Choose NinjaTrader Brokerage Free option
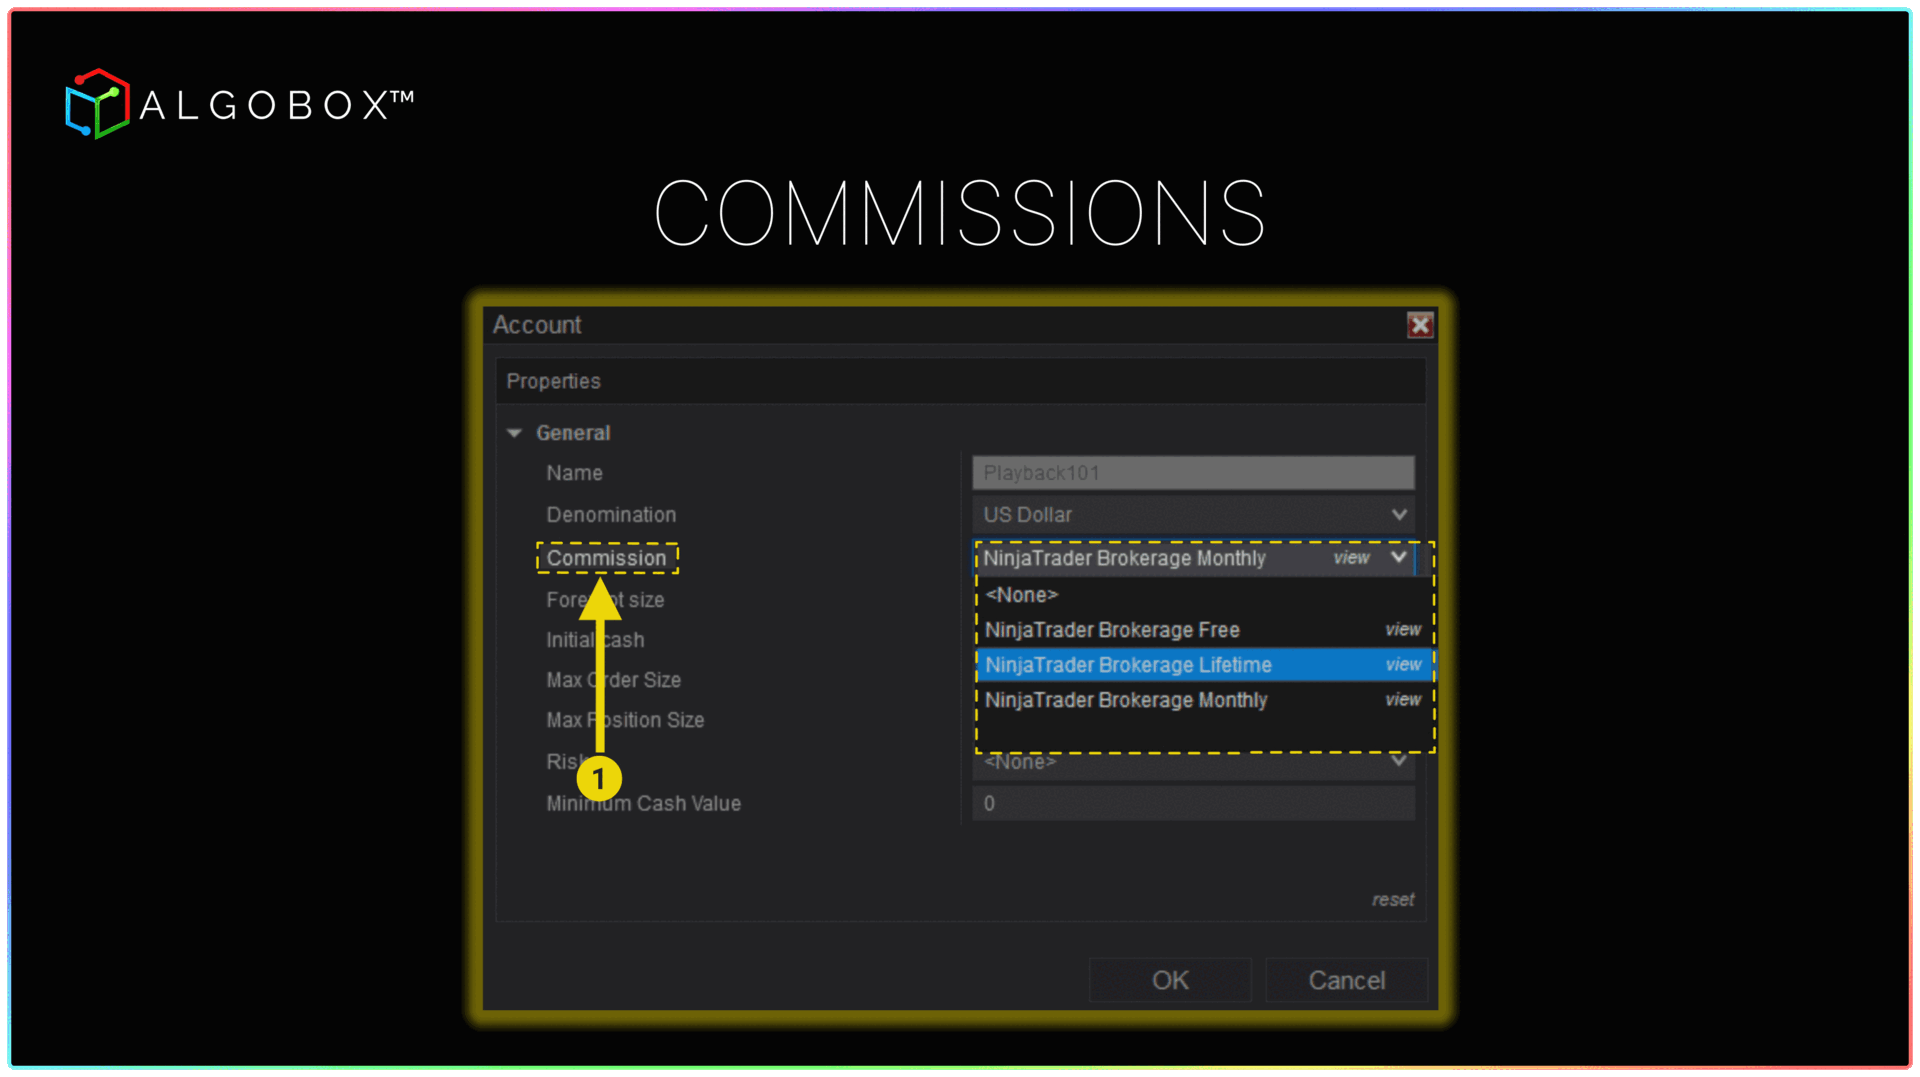 pyautogui.click(x=1112, y=630)
